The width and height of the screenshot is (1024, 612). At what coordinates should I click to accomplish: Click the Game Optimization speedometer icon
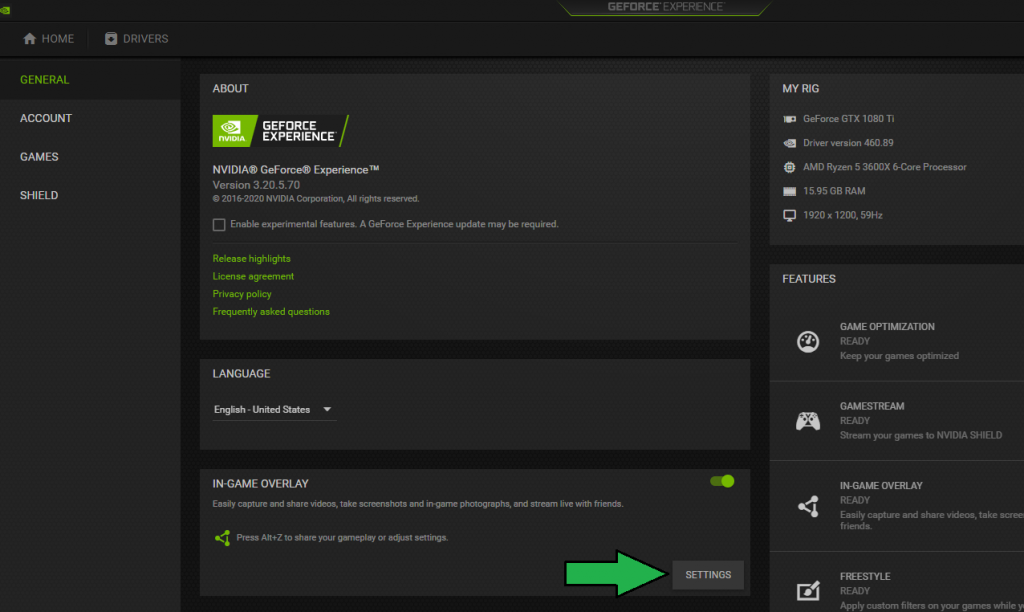tap(808, 342)
